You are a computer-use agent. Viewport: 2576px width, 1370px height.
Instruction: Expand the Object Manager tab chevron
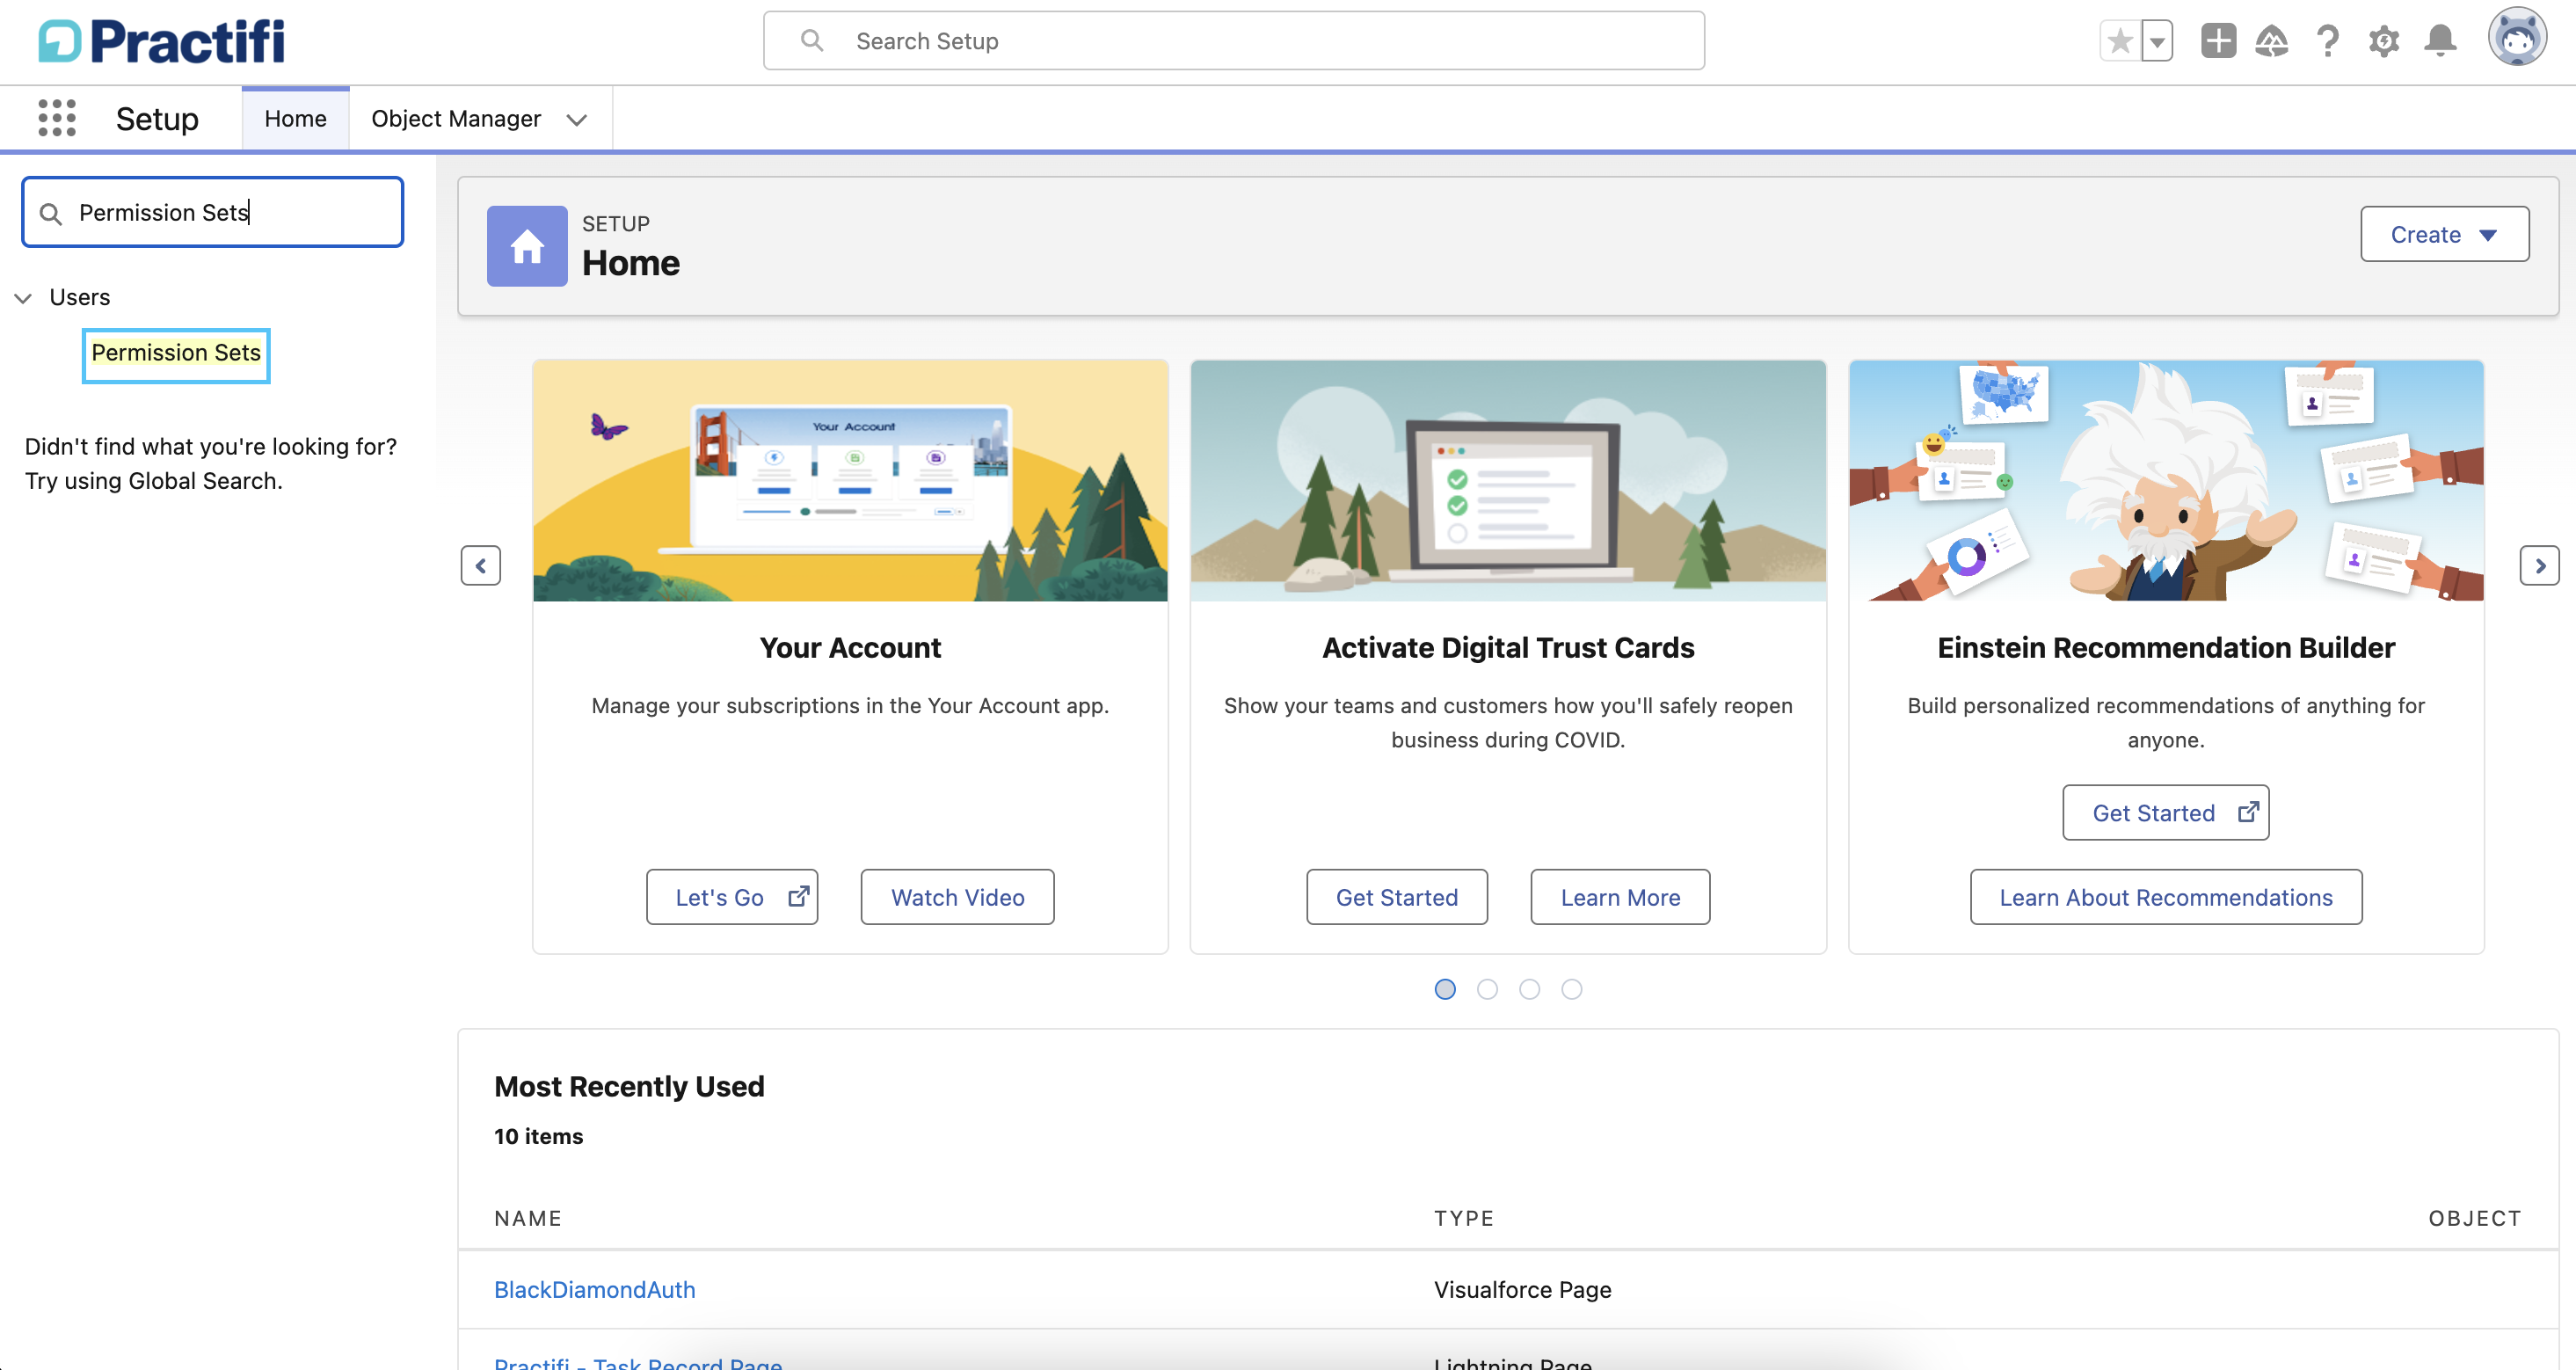click(576, 120)
